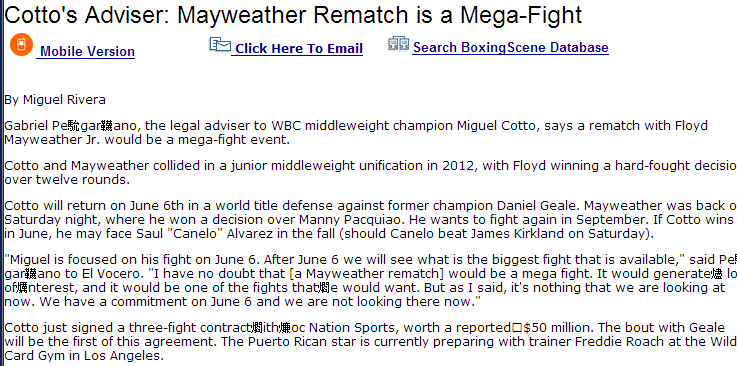Click paragraph starting Cotto just signed
Viewport: 737px width, 366px height.
(x=370, y=342)
